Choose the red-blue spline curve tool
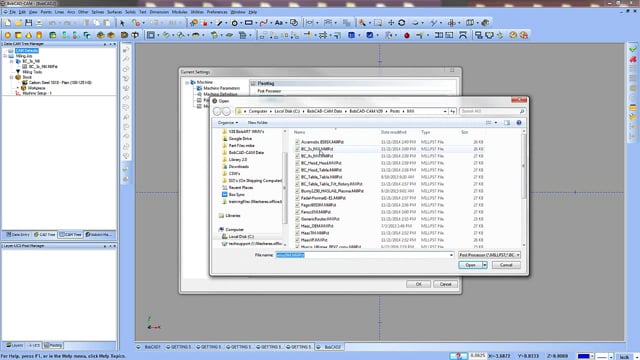Viewport: 640px width, 360px height. 264,23
